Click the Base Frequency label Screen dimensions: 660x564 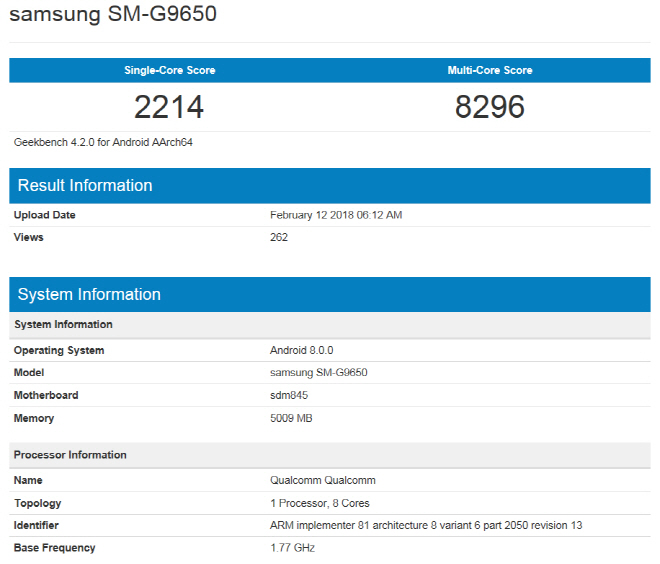(55, 548)
